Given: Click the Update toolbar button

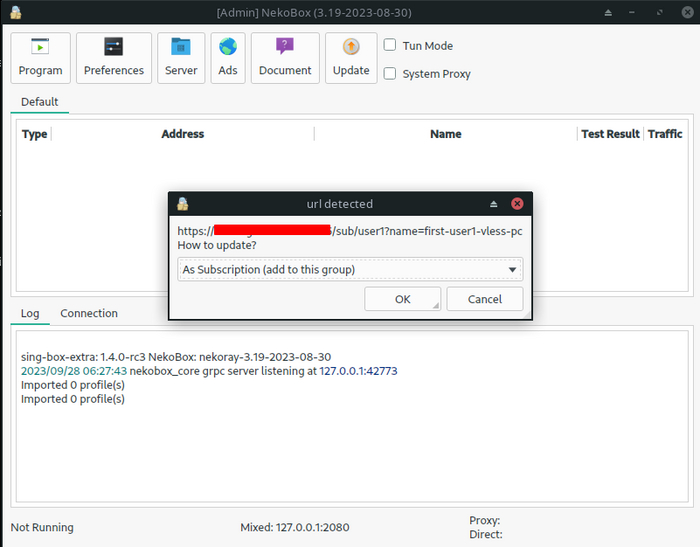Looking at the screenshot, I should (x=351, y=58).
